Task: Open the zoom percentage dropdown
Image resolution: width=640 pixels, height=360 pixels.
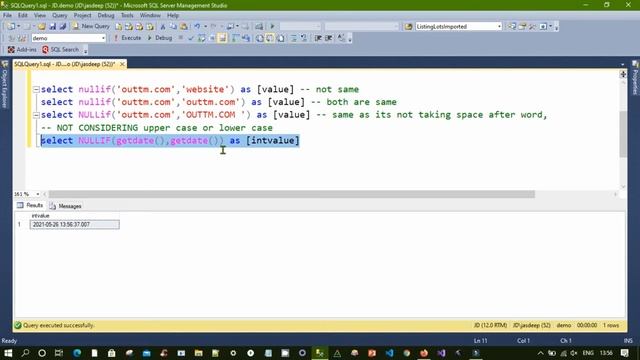Action: pyautogui.click(x=38, y=194)
